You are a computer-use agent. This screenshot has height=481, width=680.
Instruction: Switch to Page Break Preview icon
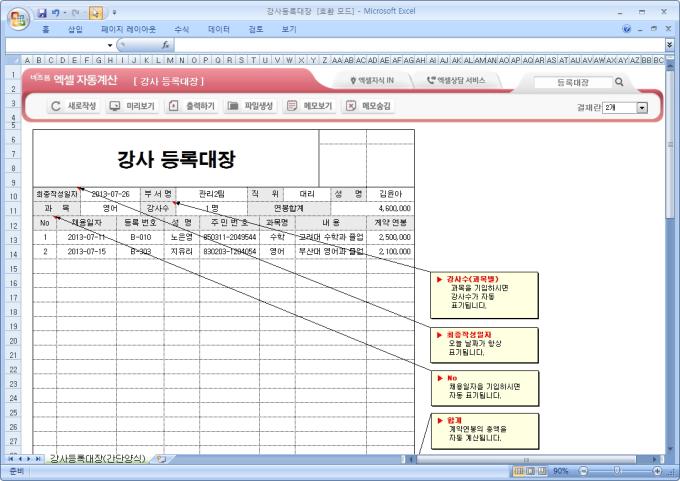point(542,471)
